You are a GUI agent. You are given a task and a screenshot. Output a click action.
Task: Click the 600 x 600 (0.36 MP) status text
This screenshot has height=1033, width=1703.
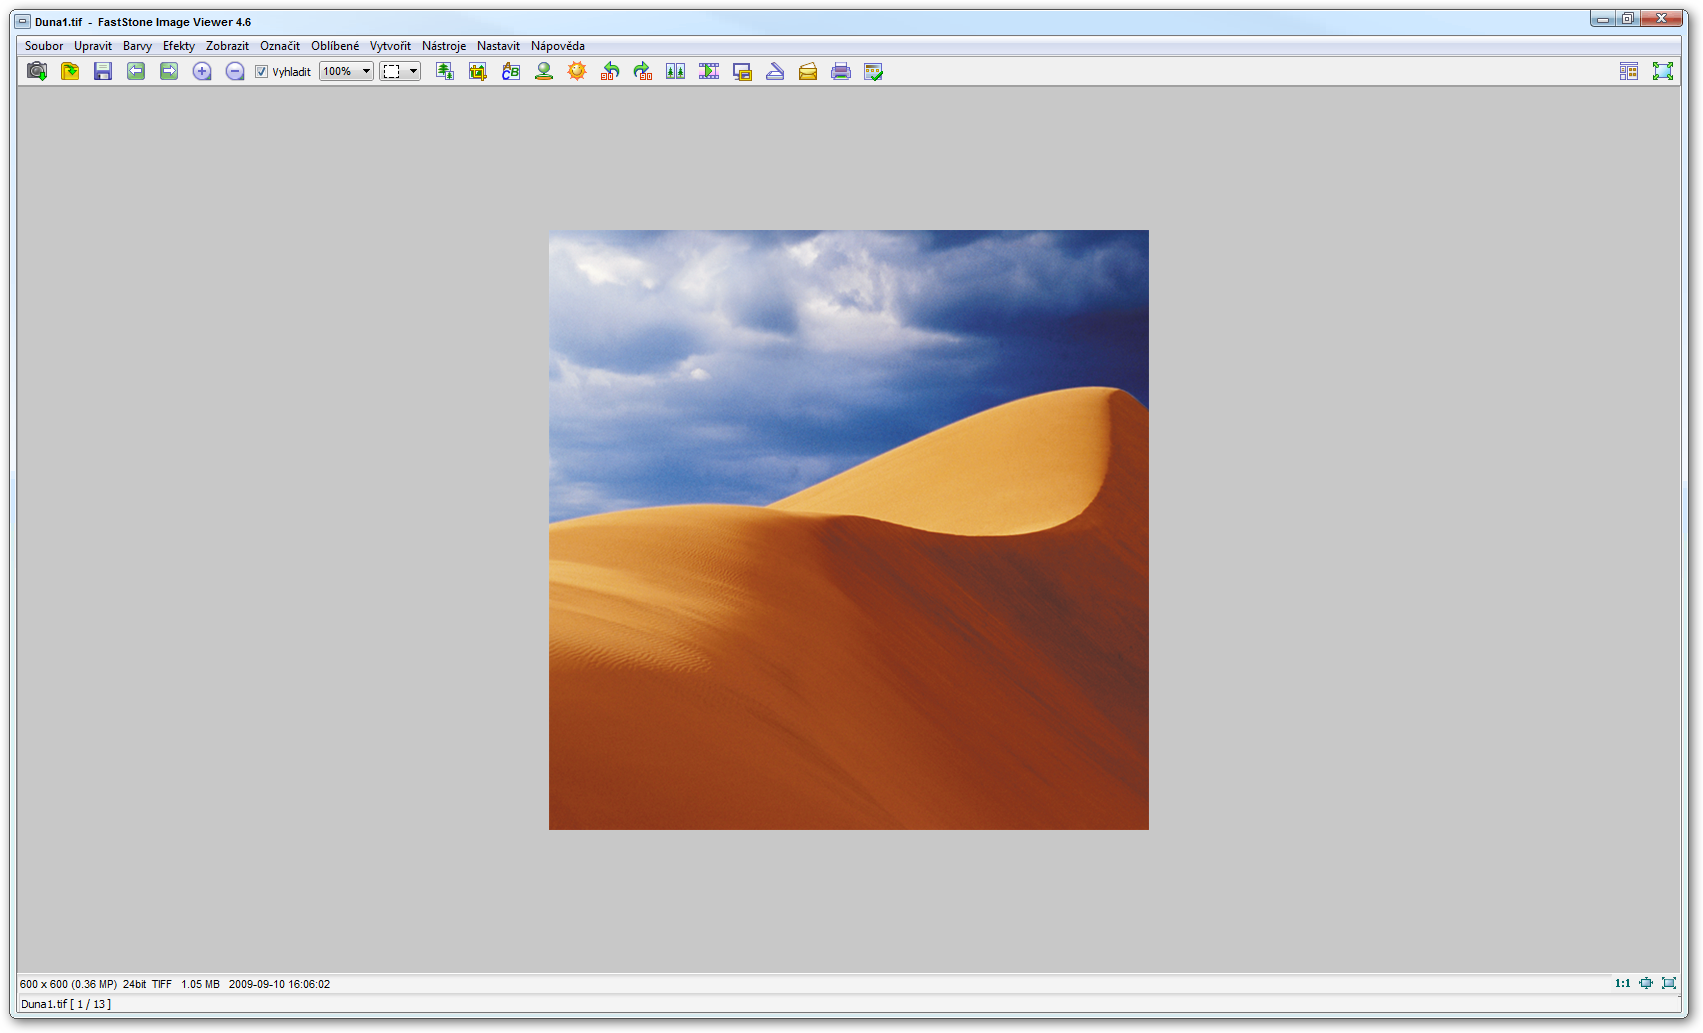click(x=68, y=984)
